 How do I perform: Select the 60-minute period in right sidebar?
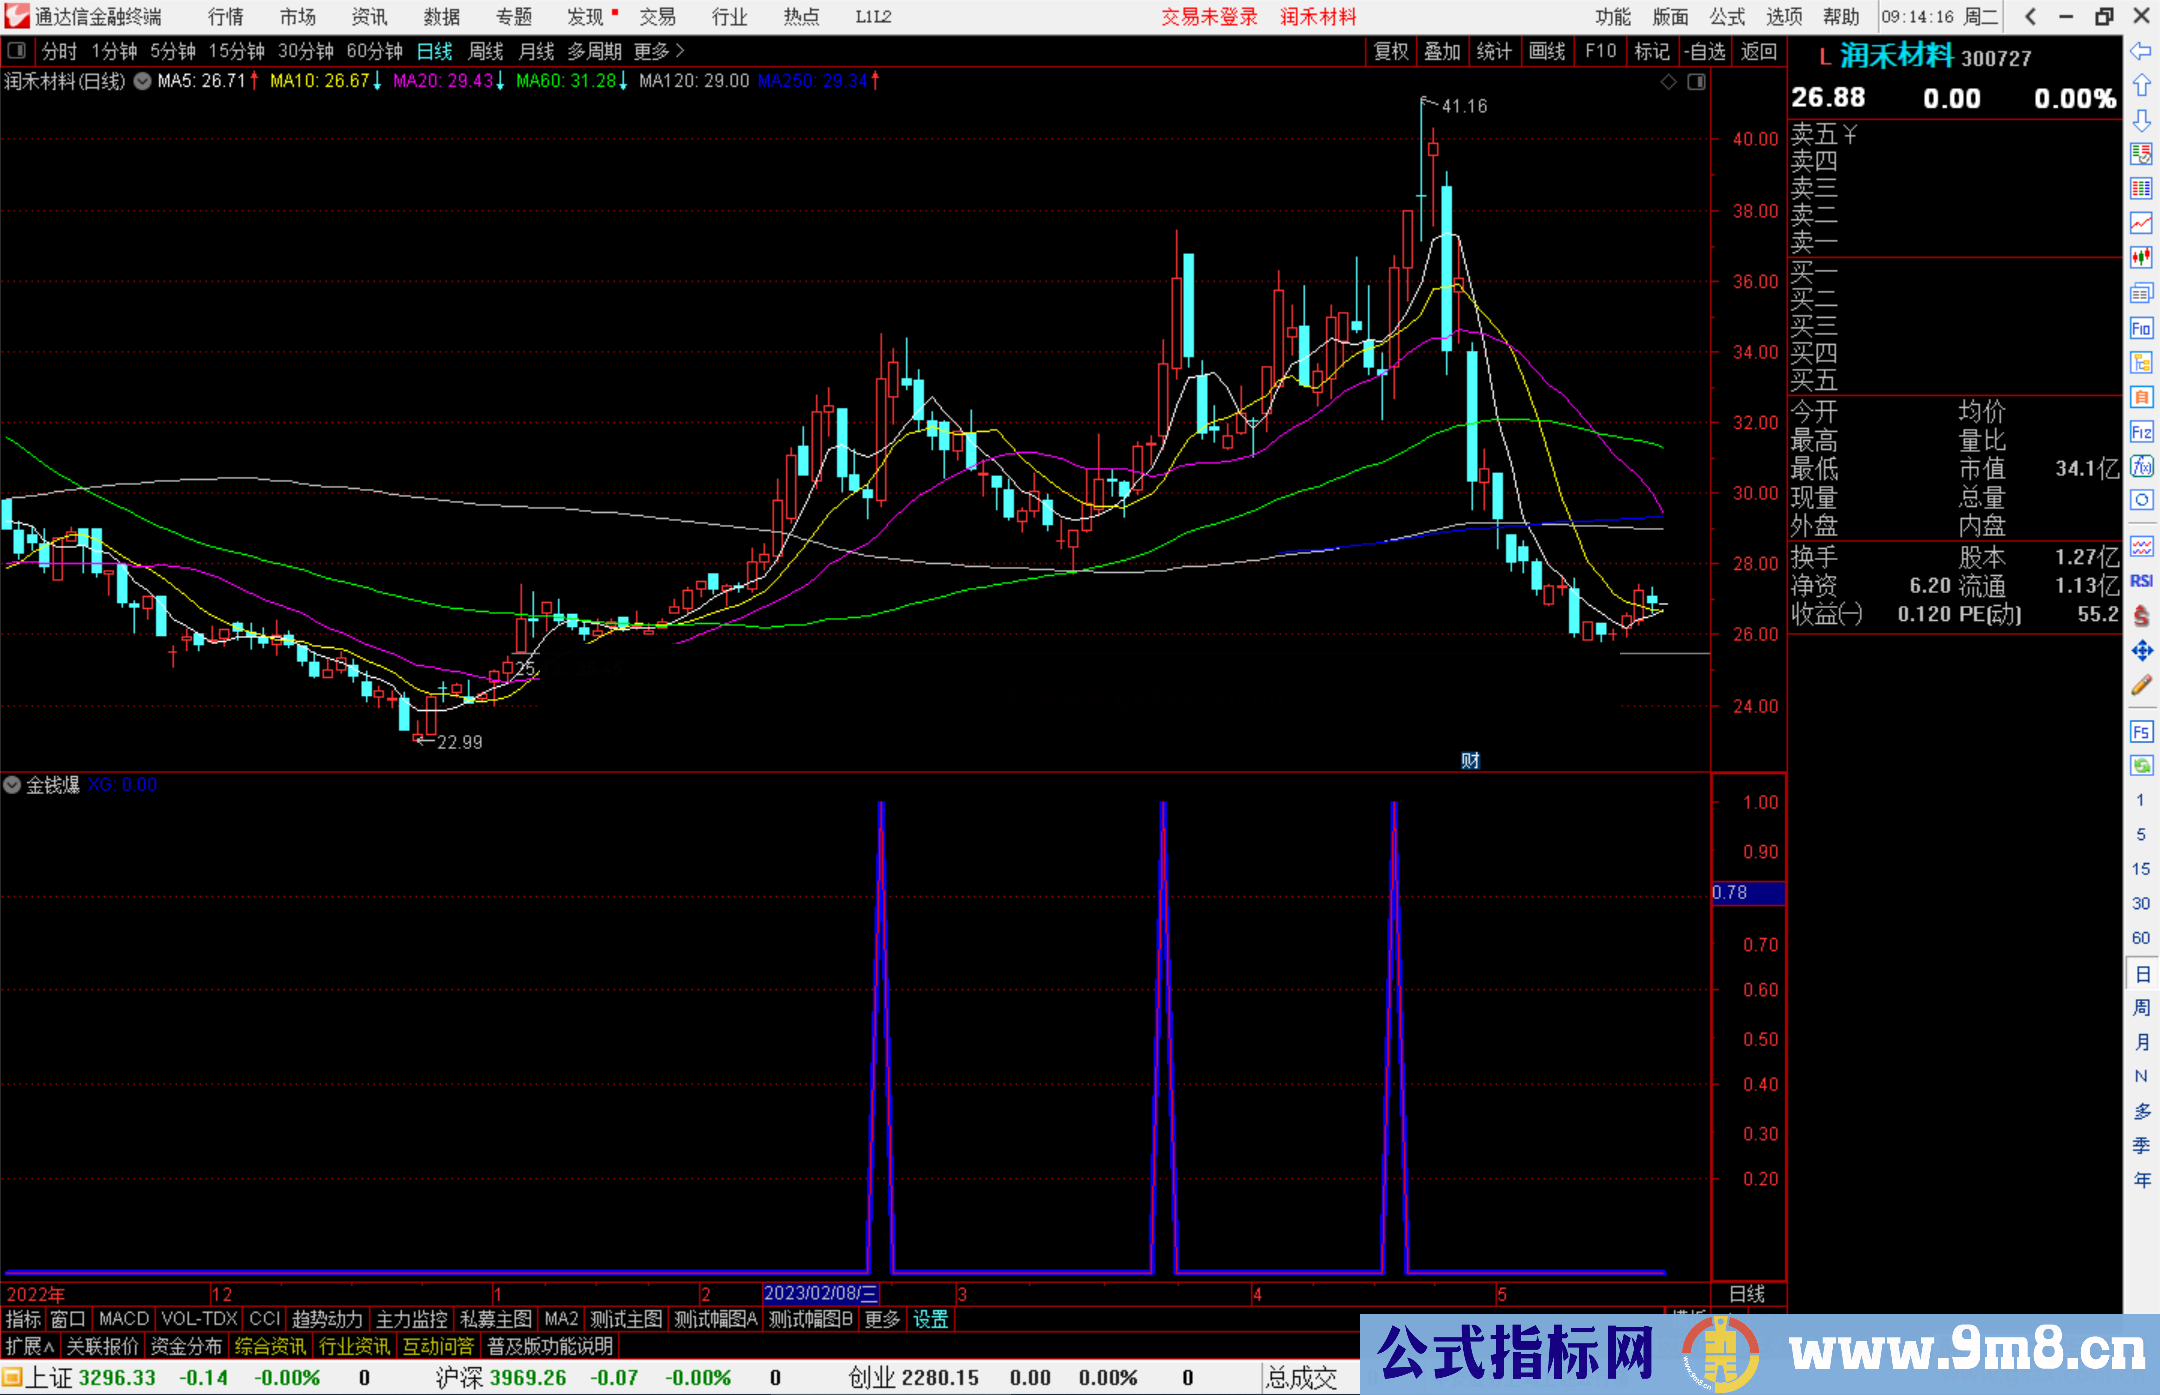pyautogui.click(x=2141, y=938)
